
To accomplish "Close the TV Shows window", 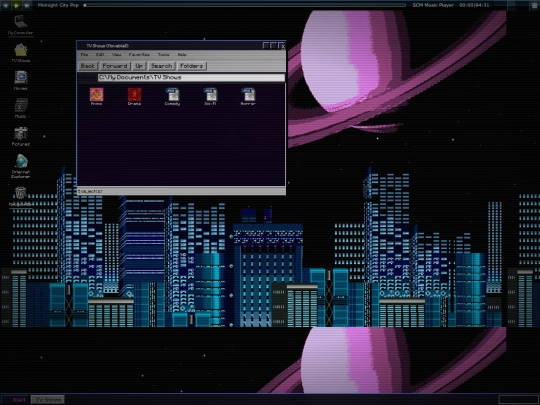I will point(282,45).
